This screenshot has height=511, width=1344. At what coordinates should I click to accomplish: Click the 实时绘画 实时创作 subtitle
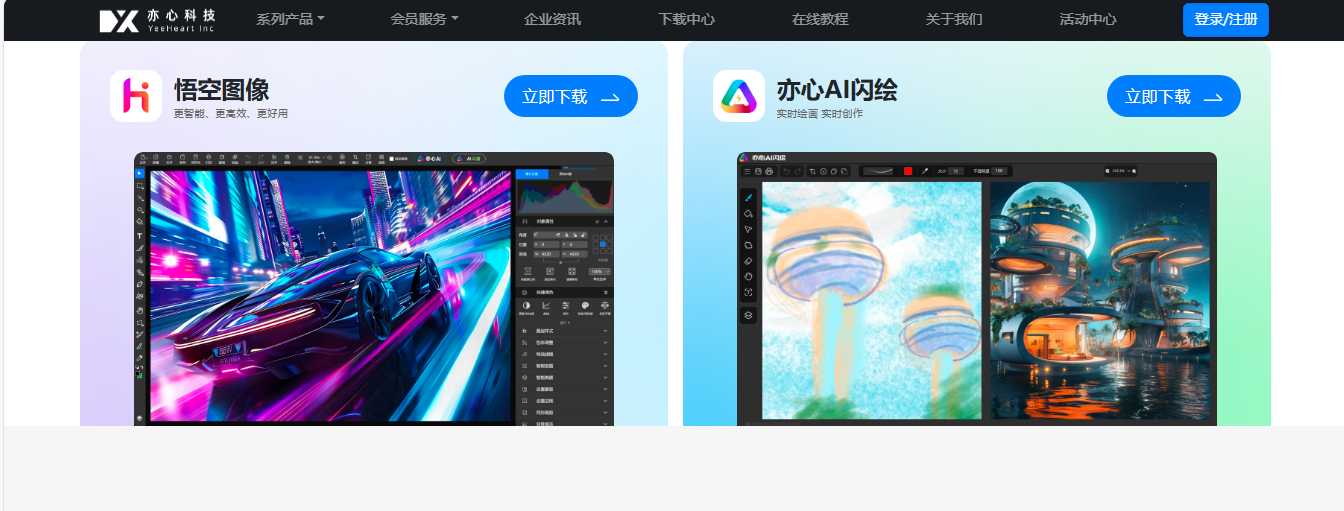point(819,114)
